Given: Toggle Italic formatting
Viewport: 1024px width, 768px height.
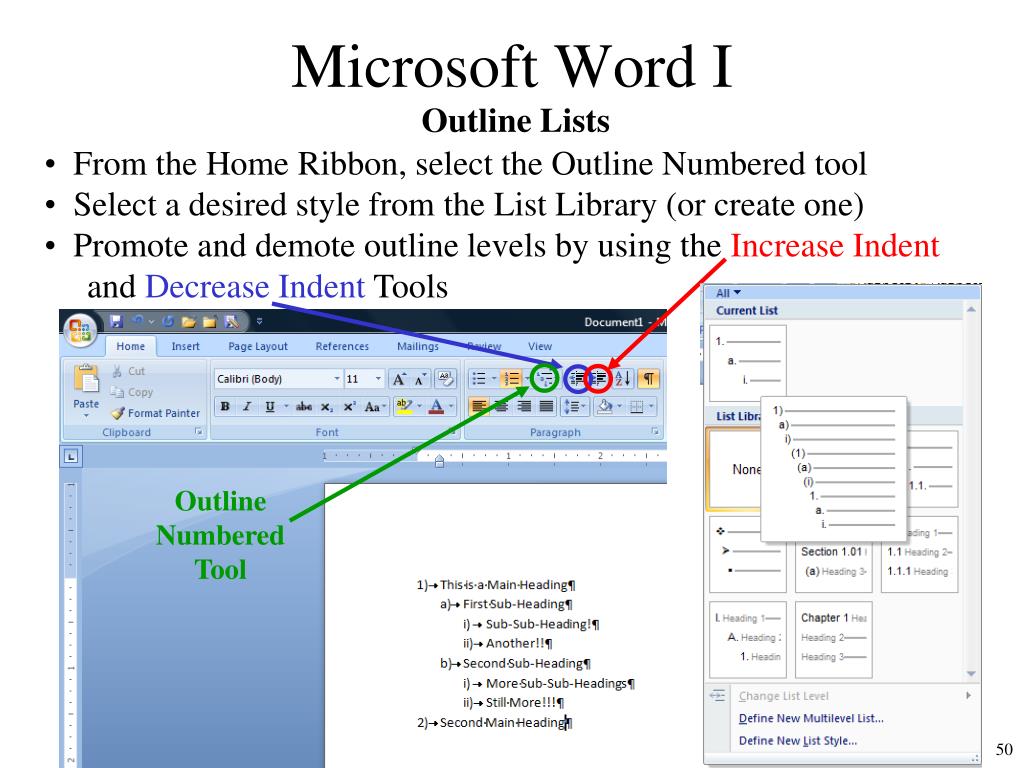Looking at the screenshot, I should click(247, 406).
